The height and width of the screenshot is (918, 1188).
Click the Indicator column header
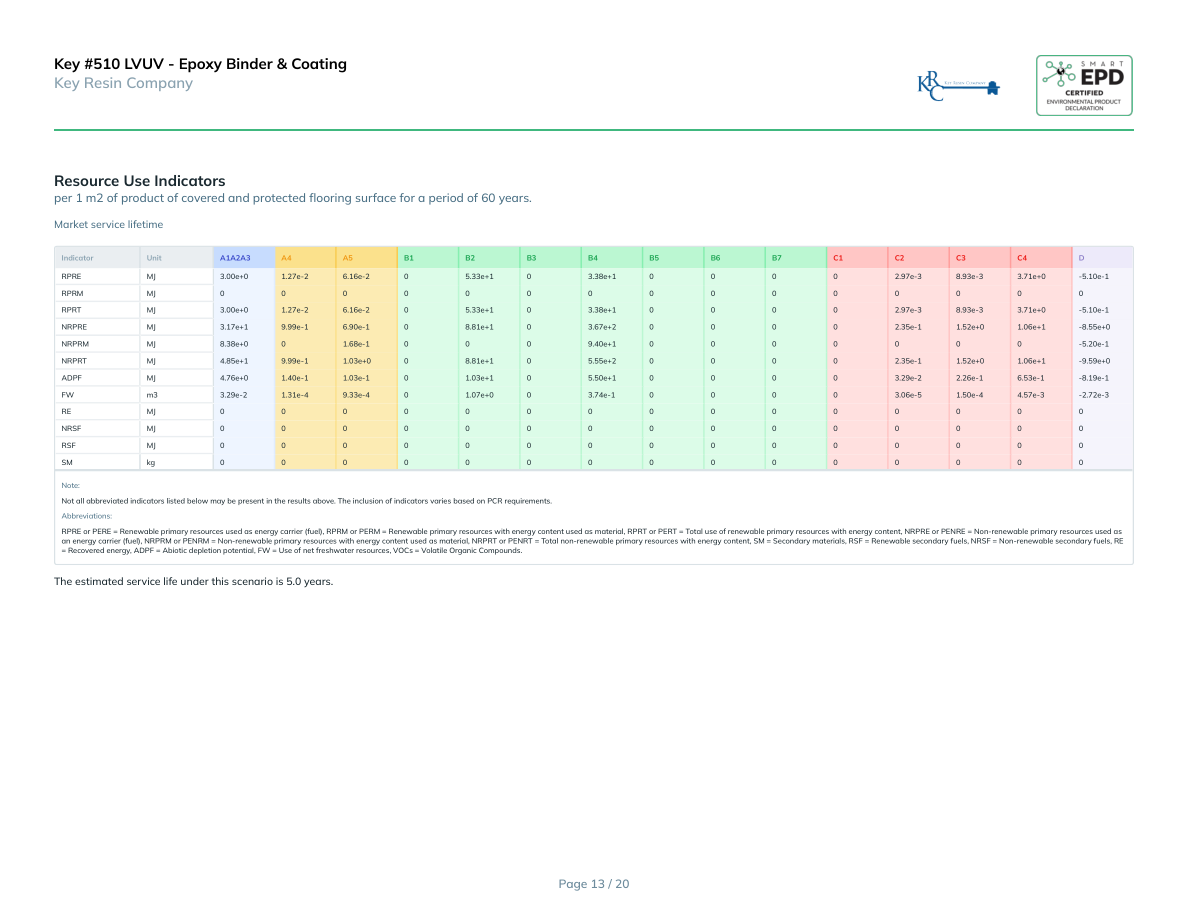tap(77, 258)
